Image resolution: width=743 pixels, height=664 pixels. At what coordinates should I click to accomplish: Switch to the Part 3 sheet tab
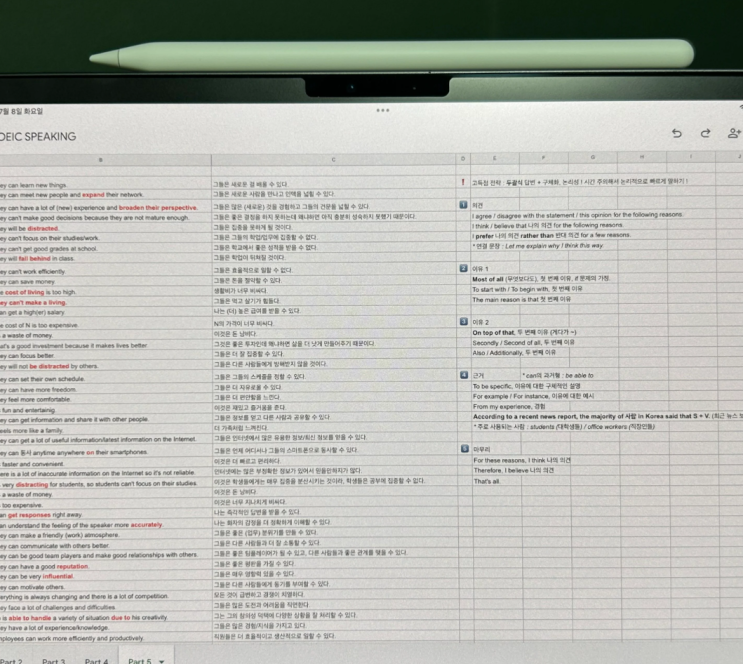click(54, 661)
